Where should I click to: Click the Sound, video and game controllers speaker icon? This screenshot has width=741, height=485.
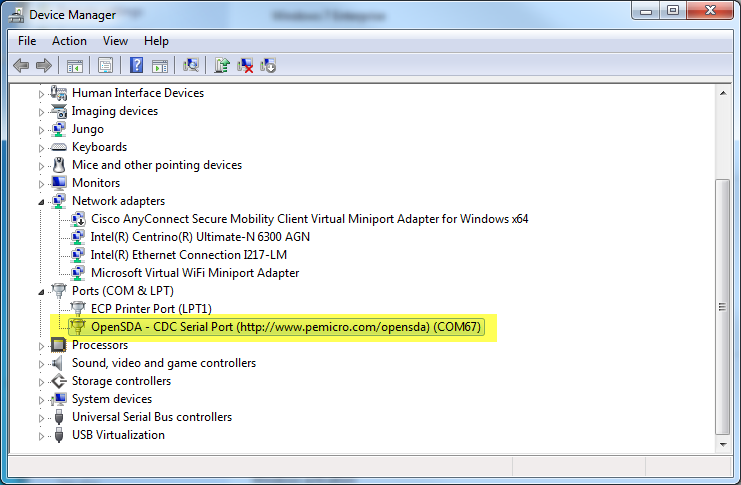(58, 363)
